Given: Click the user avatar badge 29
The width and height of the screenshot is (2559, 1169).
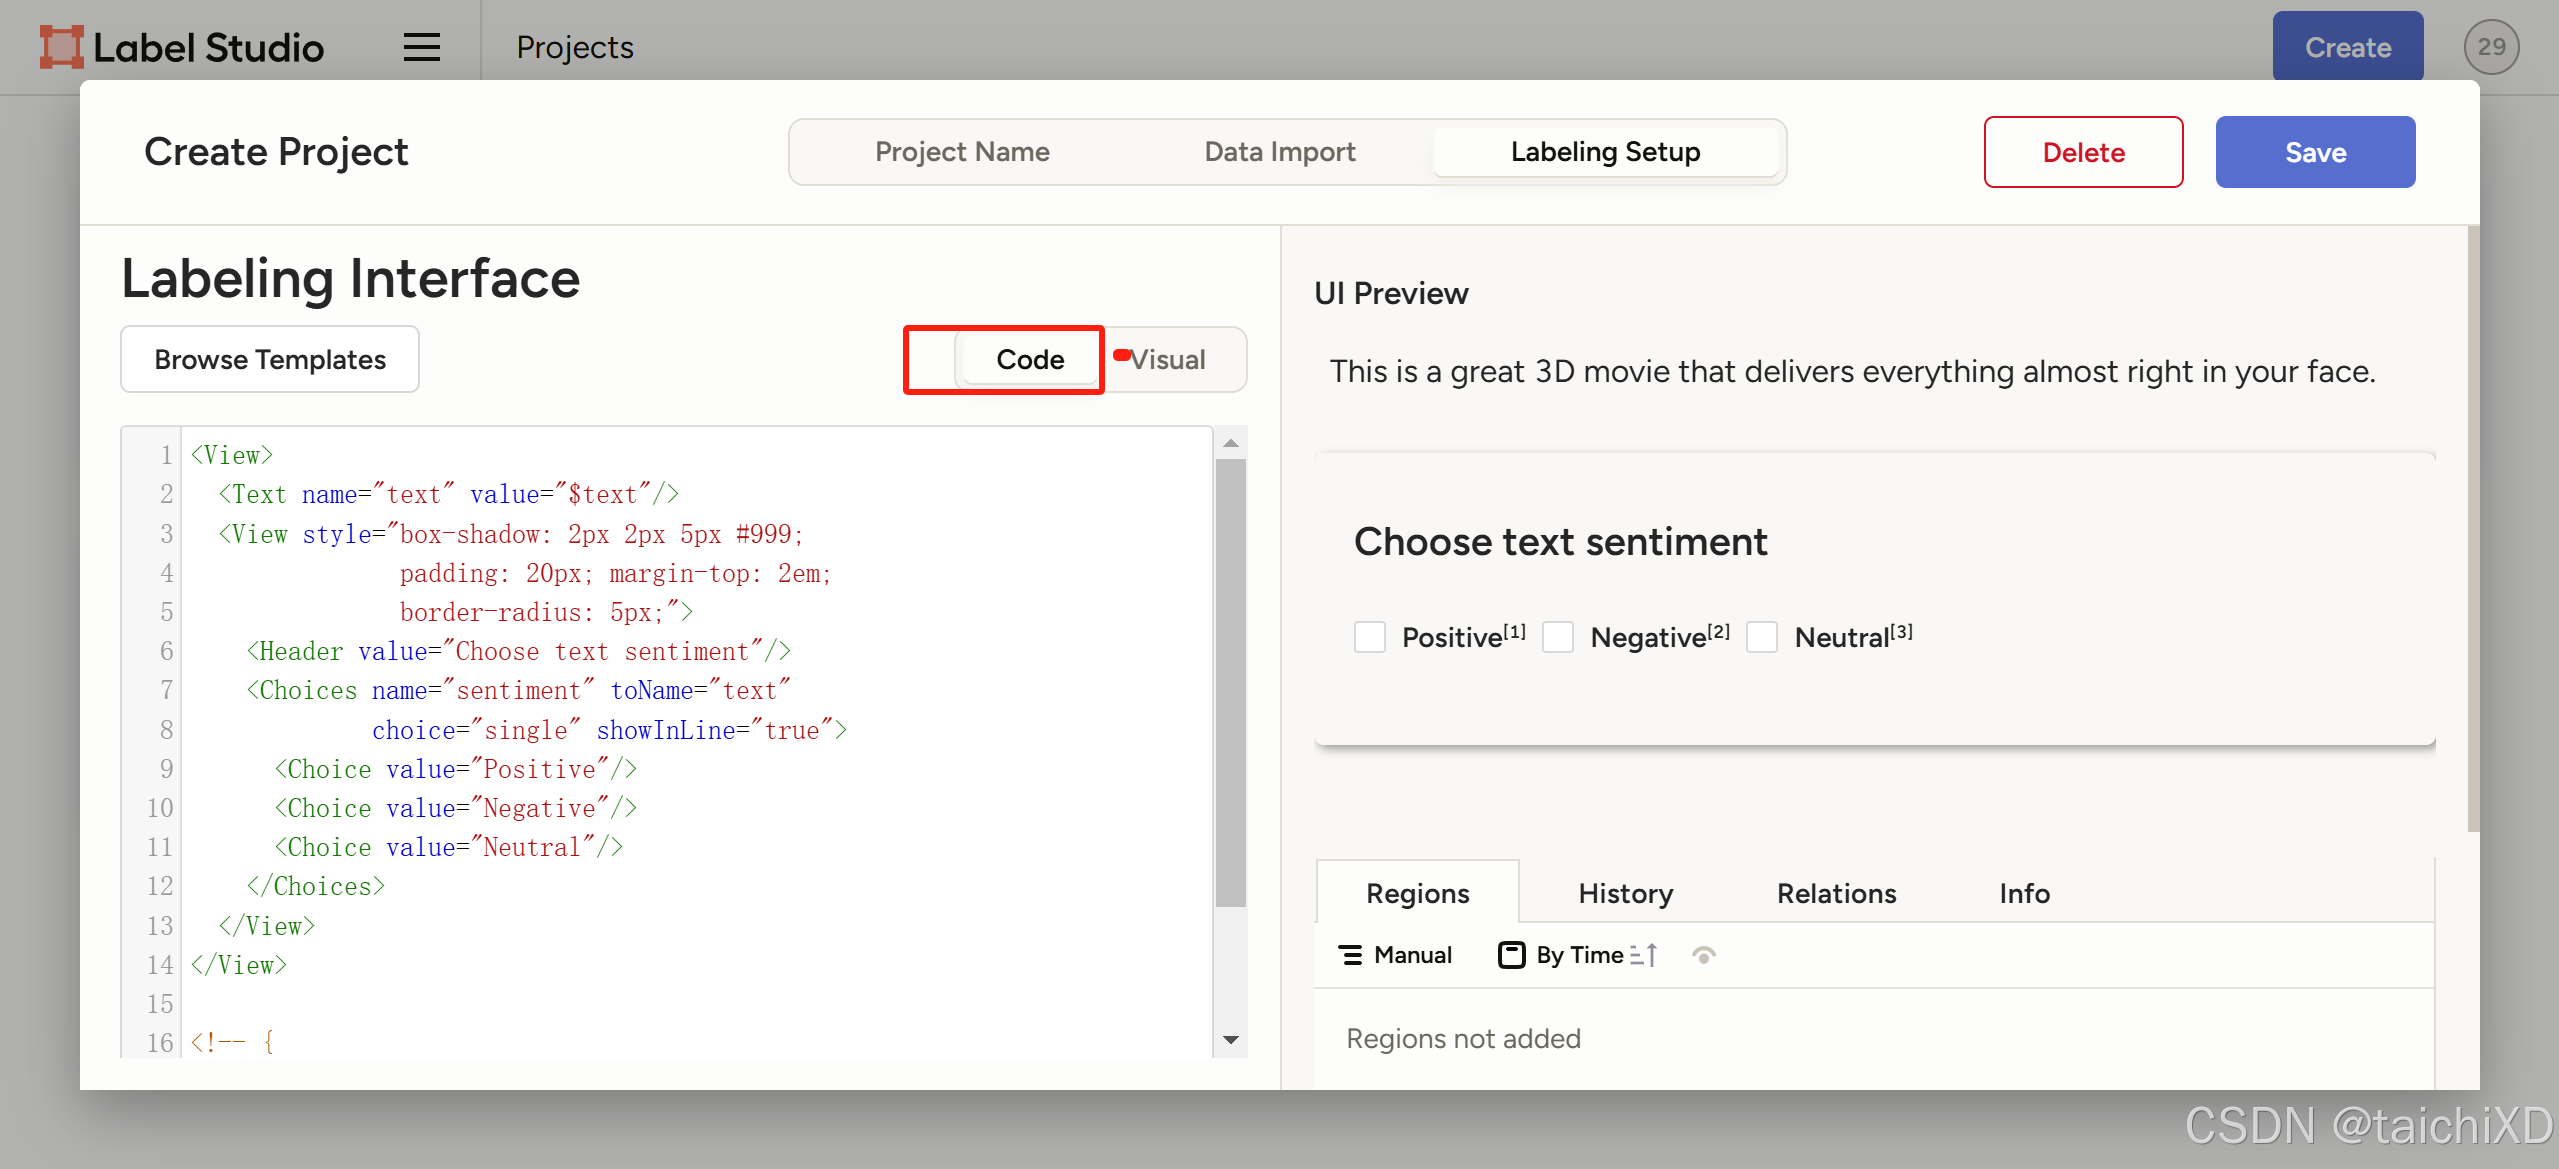Looking at the screenshot, I should [2490, 47].
